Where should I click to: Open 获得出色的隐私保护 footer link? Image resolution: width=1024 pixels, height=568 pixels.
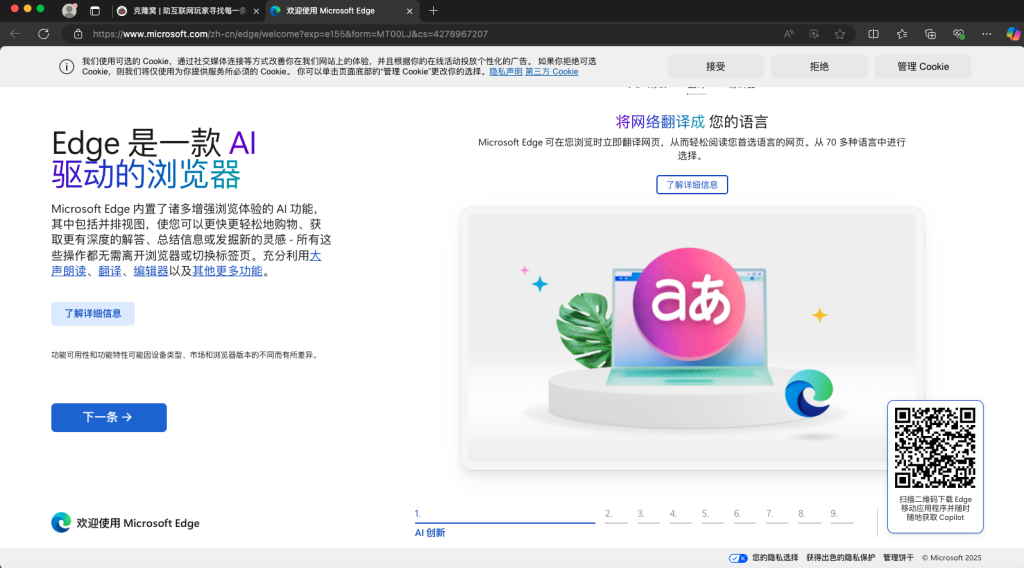[840, 558]
